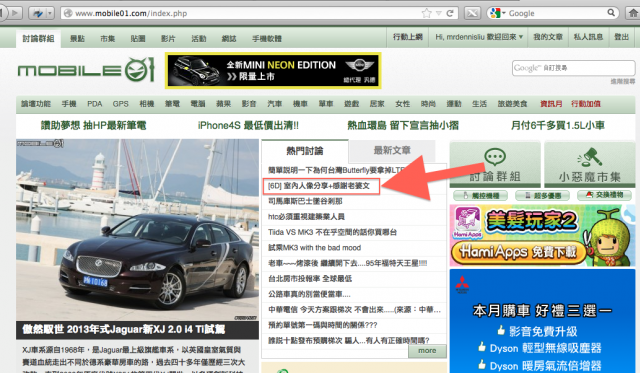Open 私人訊息 link
Image resolution: width=640 pixels, height=373 pixels.
(x=588, y=37)
